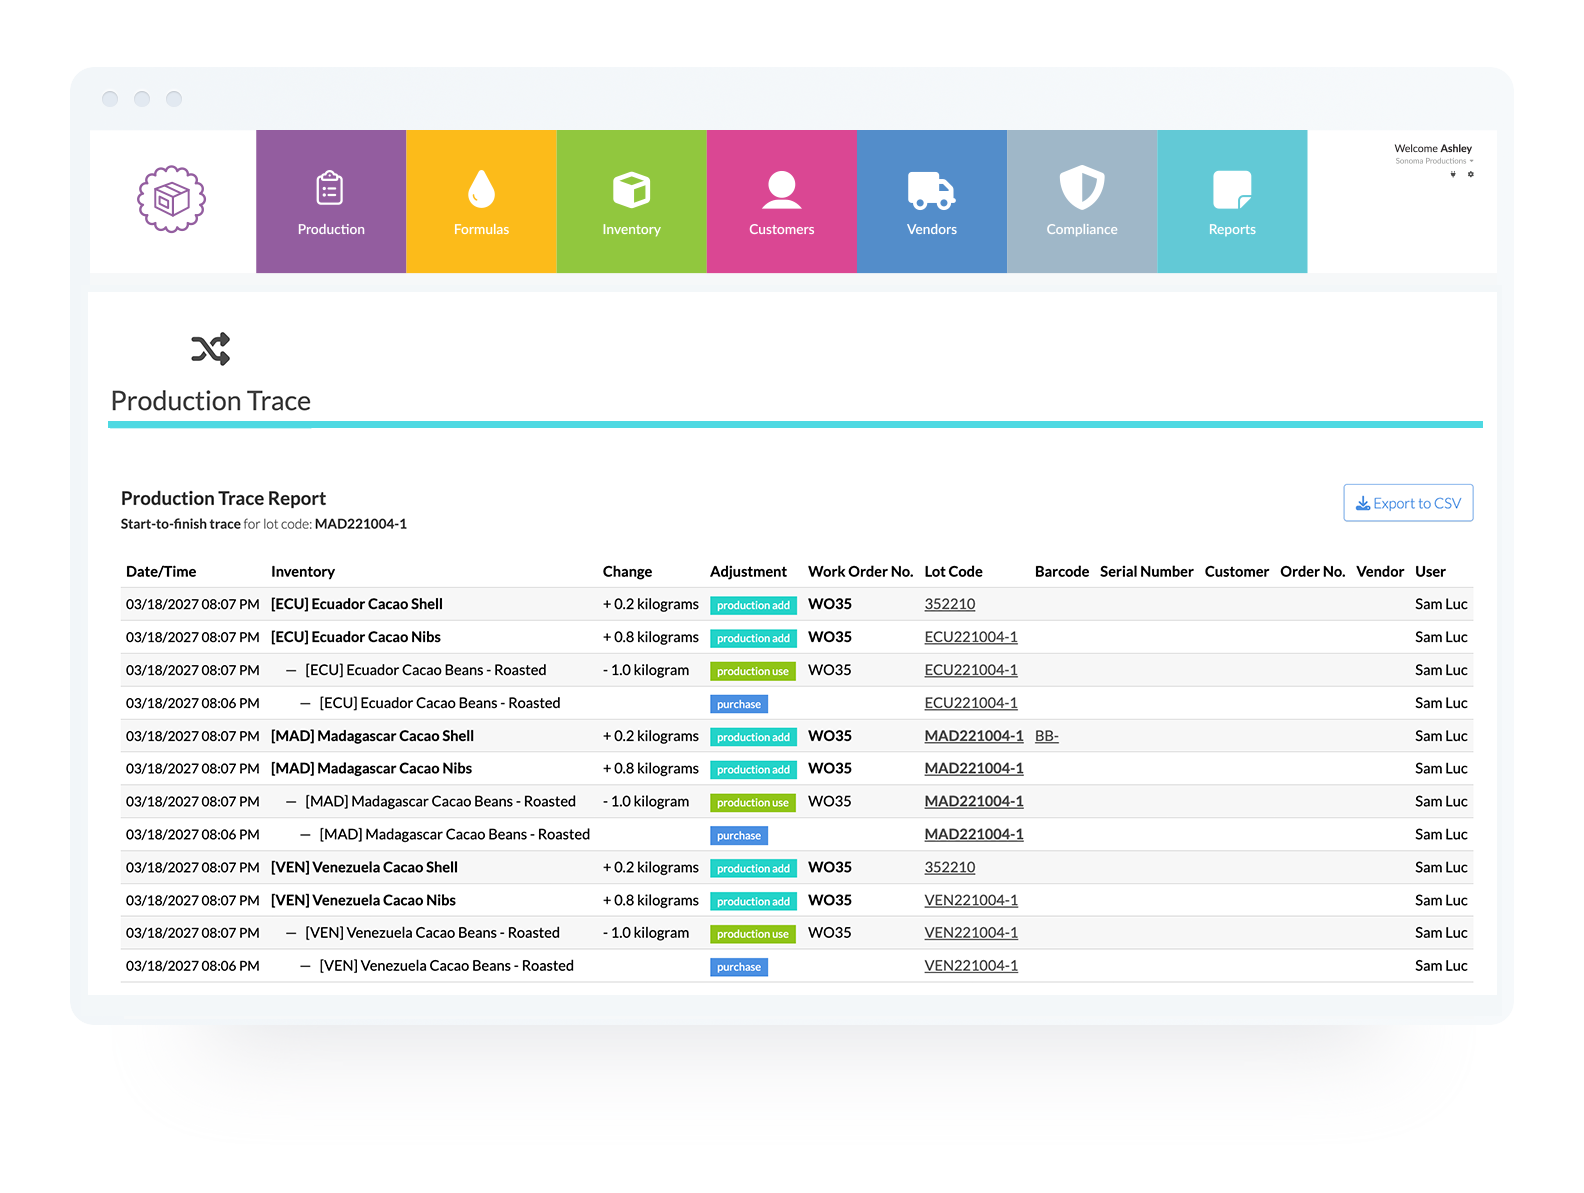Go to the Production menu label

[331, 229]
